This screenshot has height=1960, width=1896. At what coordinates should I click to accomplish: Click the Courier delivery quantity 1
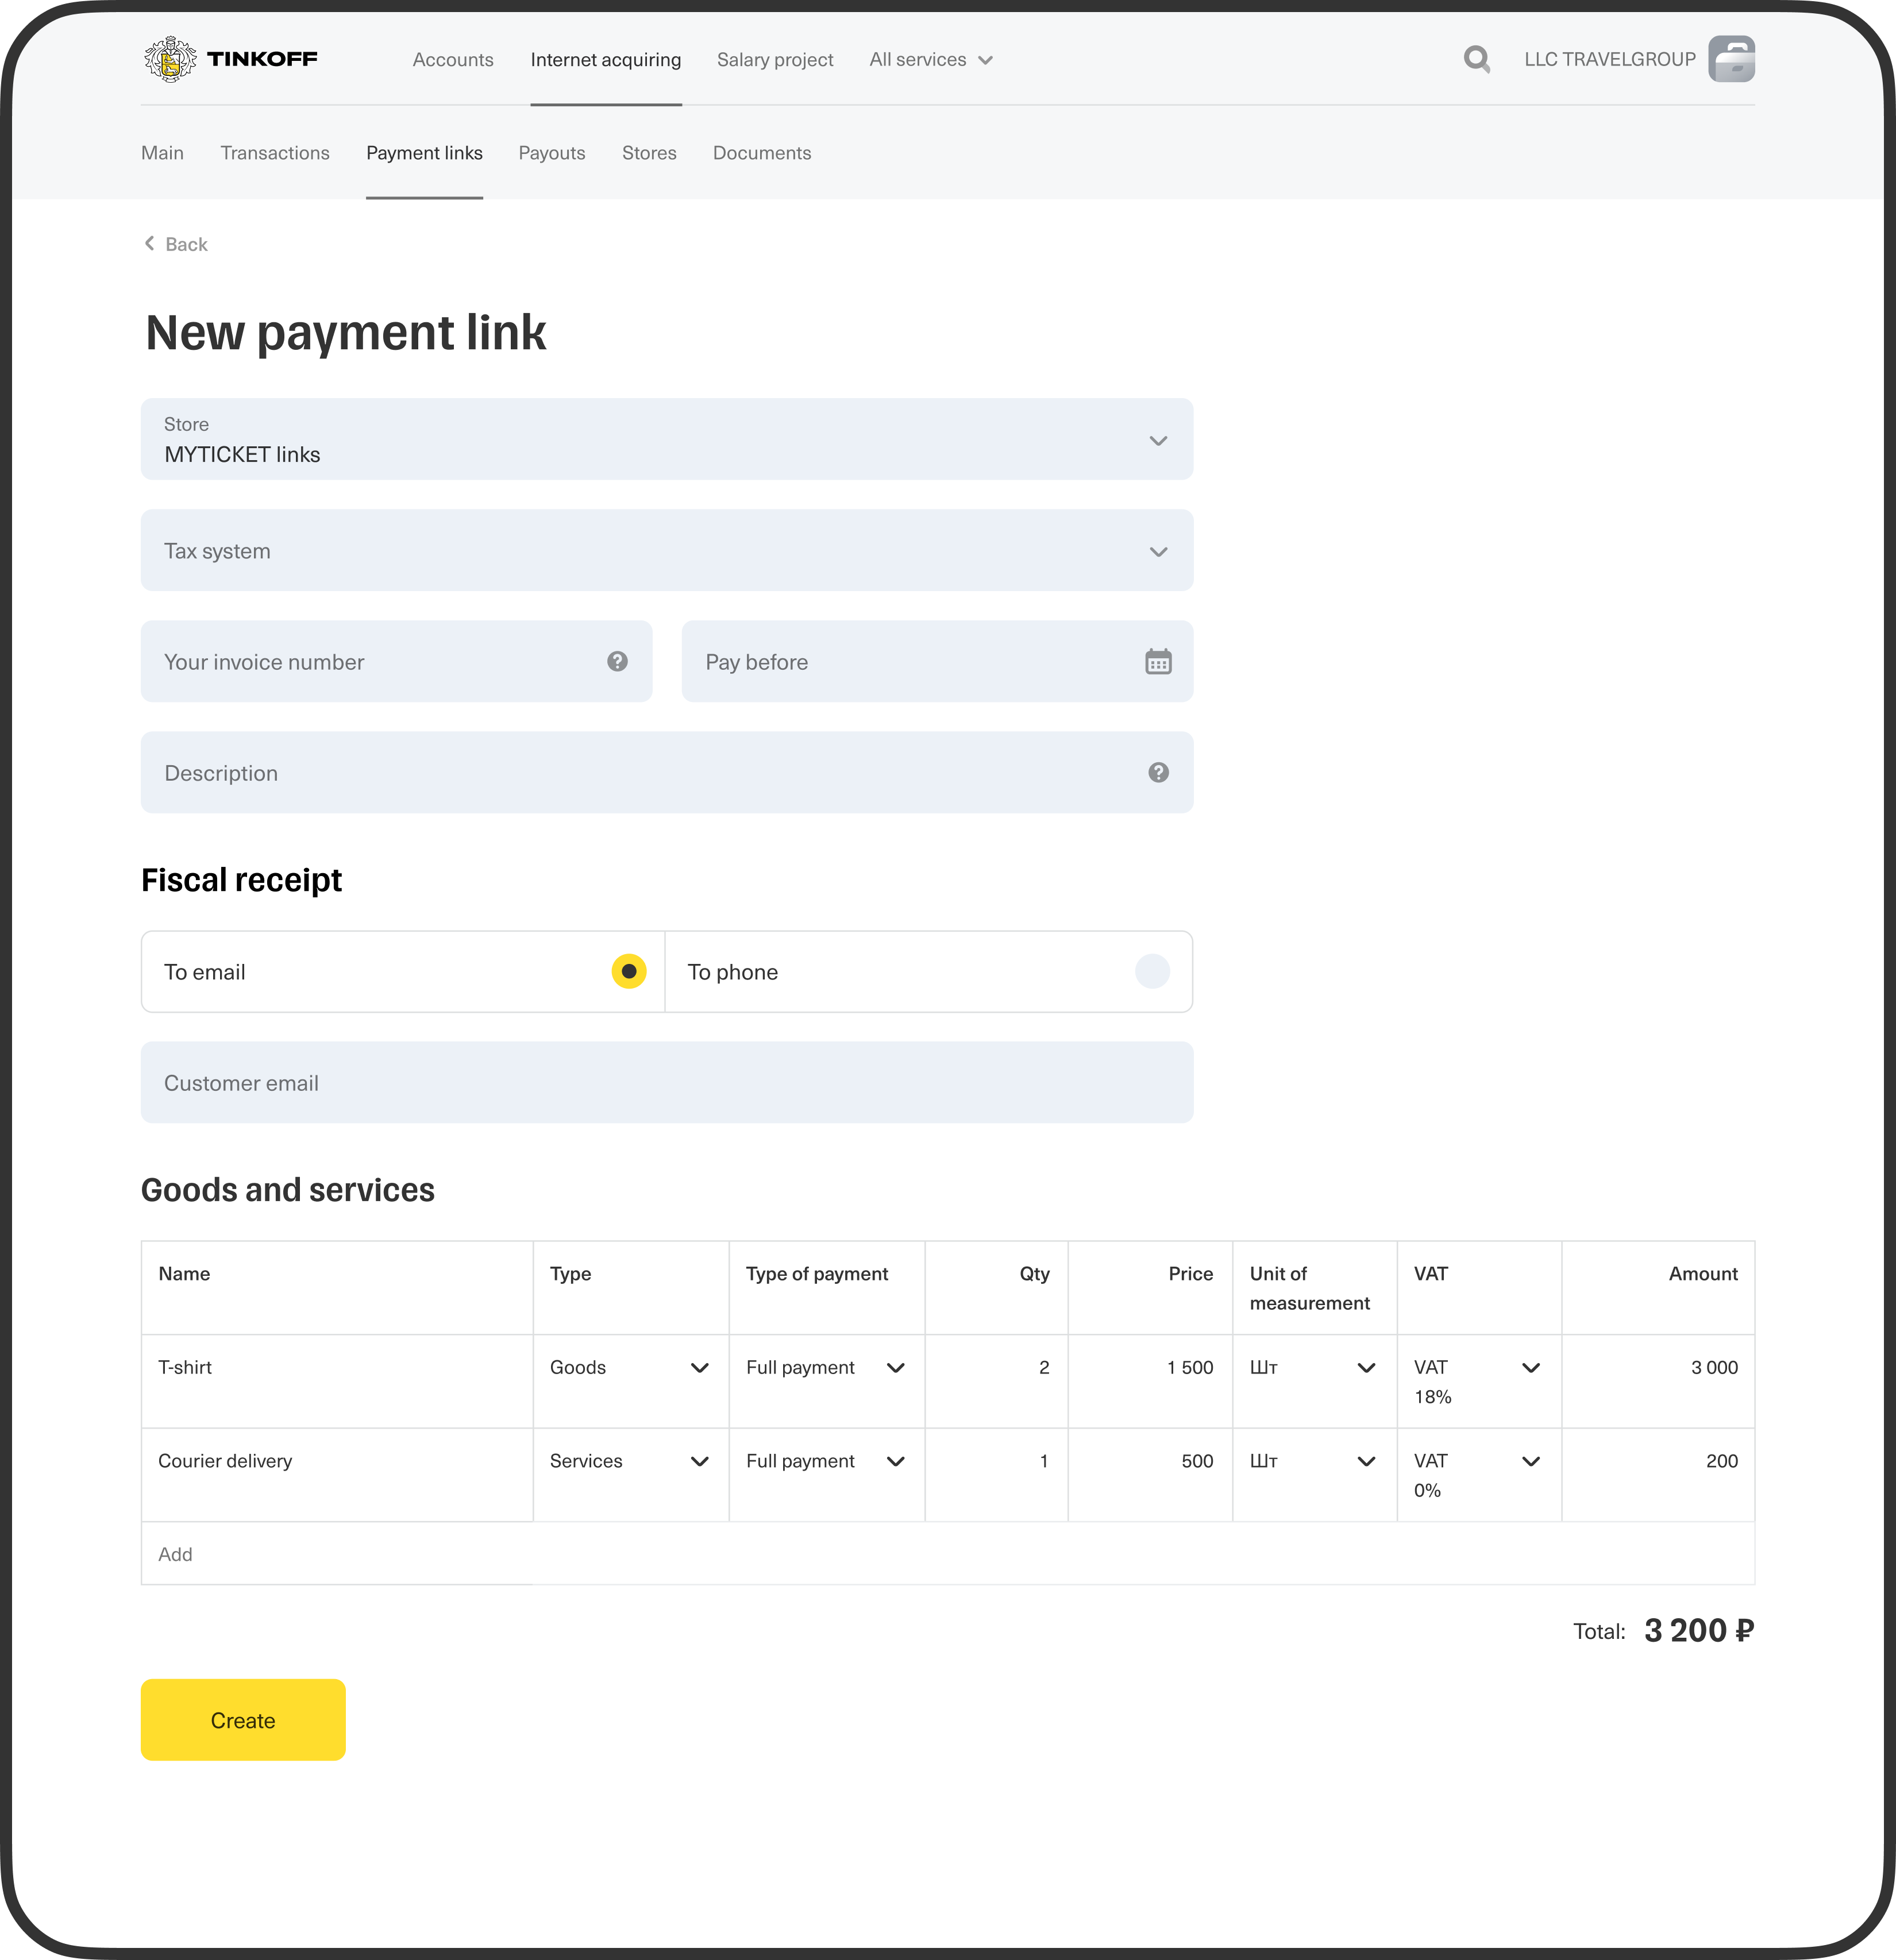tap(1044, 1461)
